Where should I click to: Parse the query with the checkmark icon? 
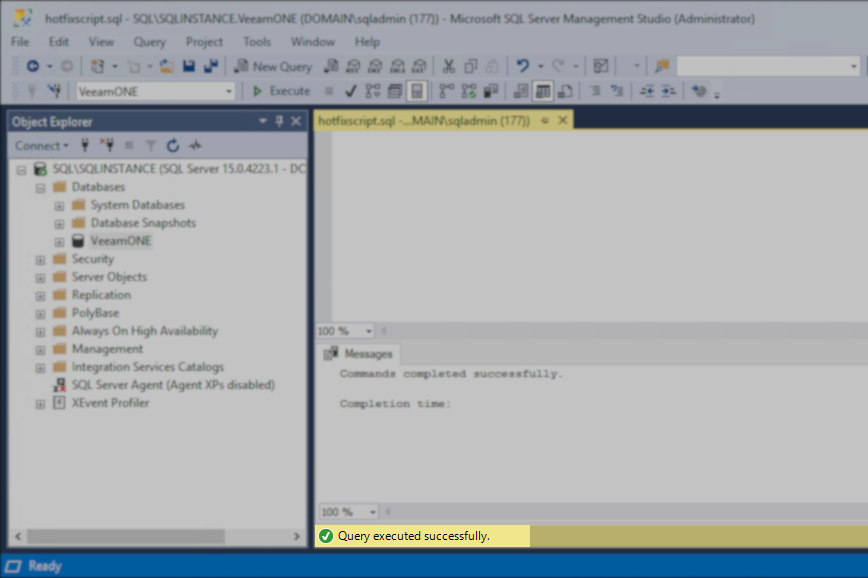coord(350,91)
